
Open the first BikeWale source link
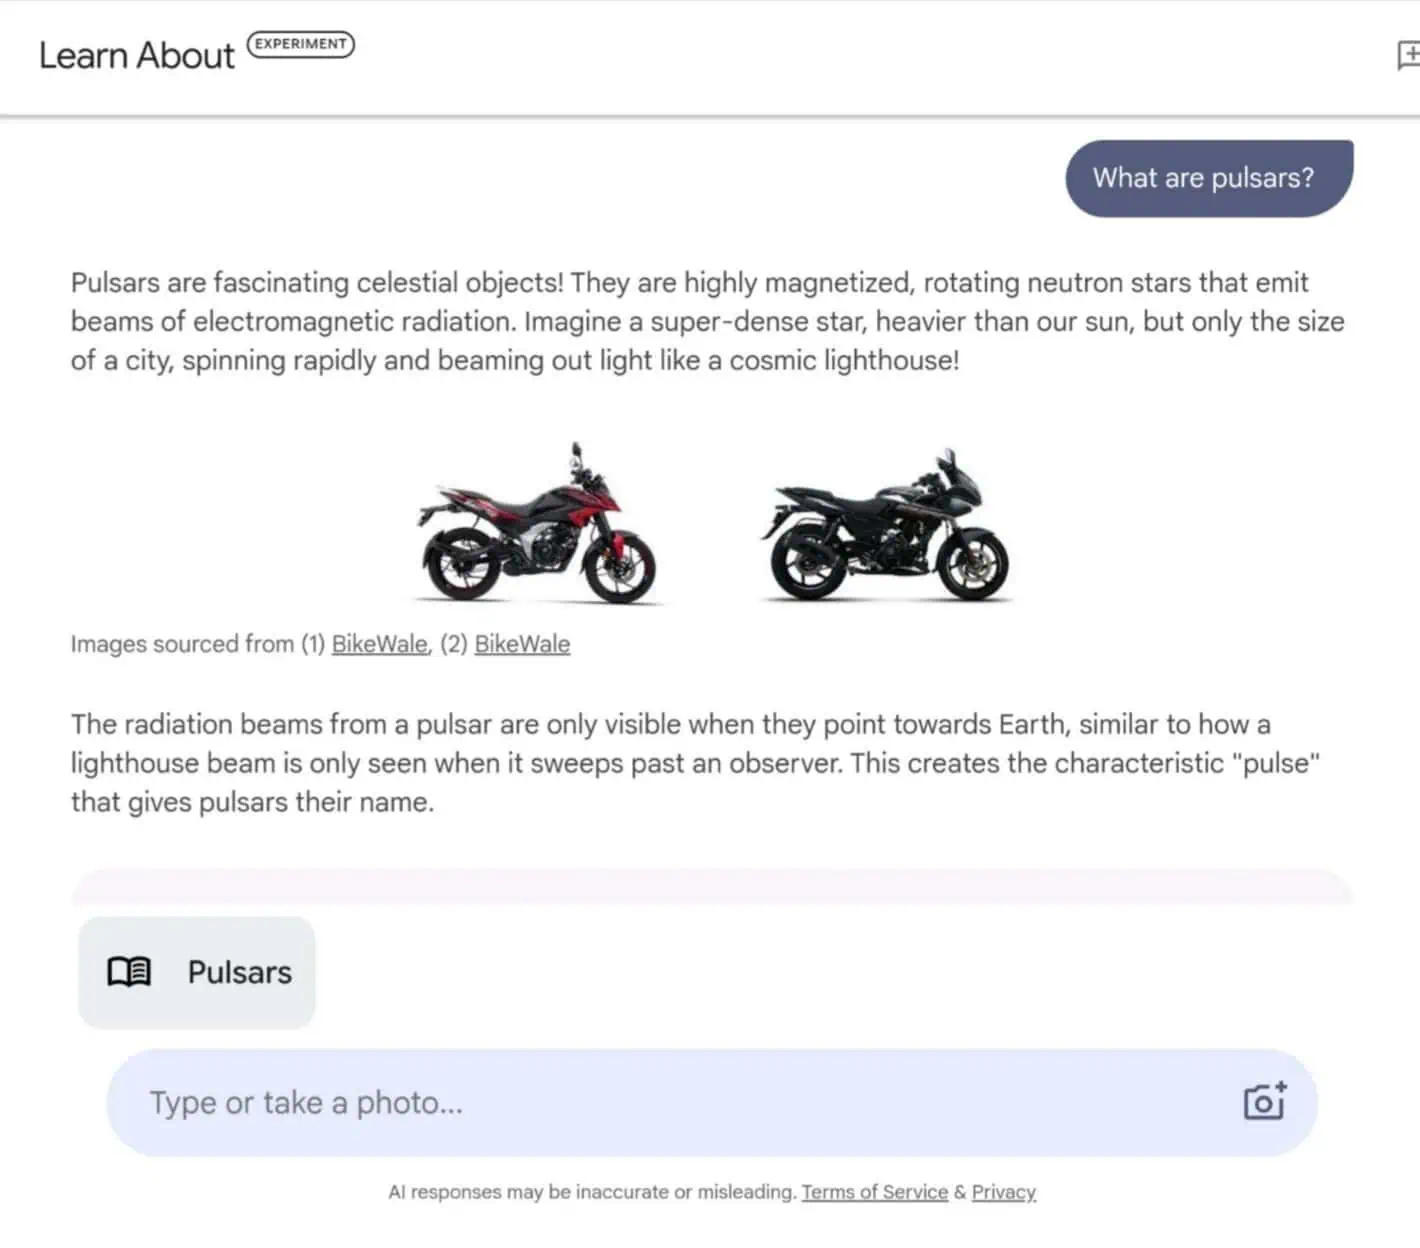[379, 644]
